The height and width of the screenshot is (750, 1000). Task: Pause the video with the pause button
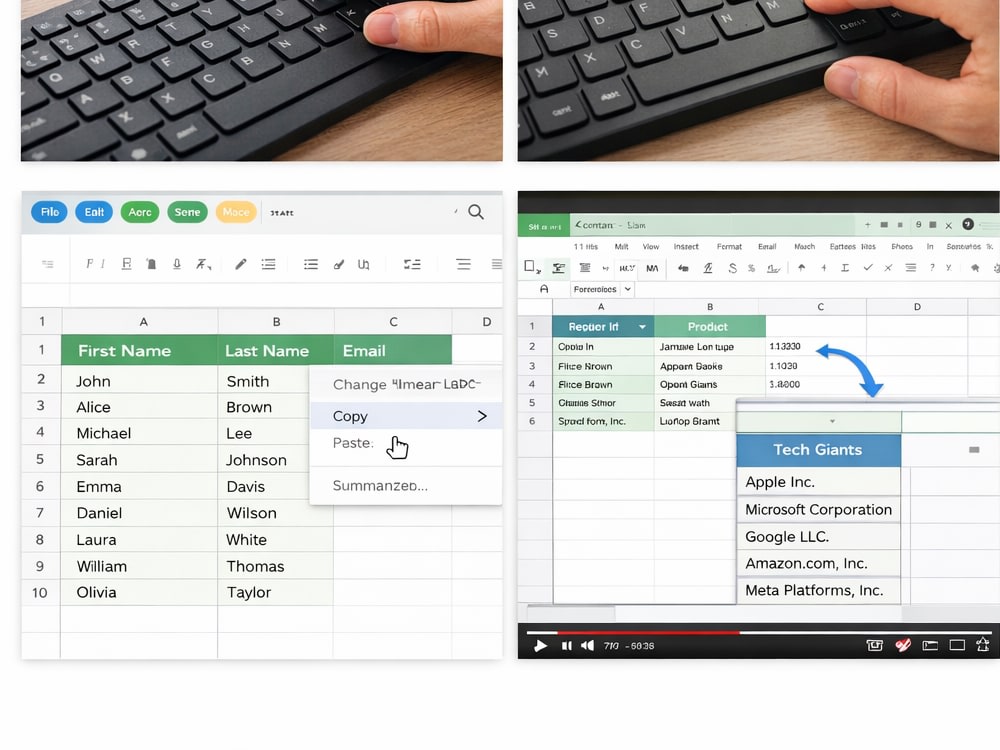point(566,645)
